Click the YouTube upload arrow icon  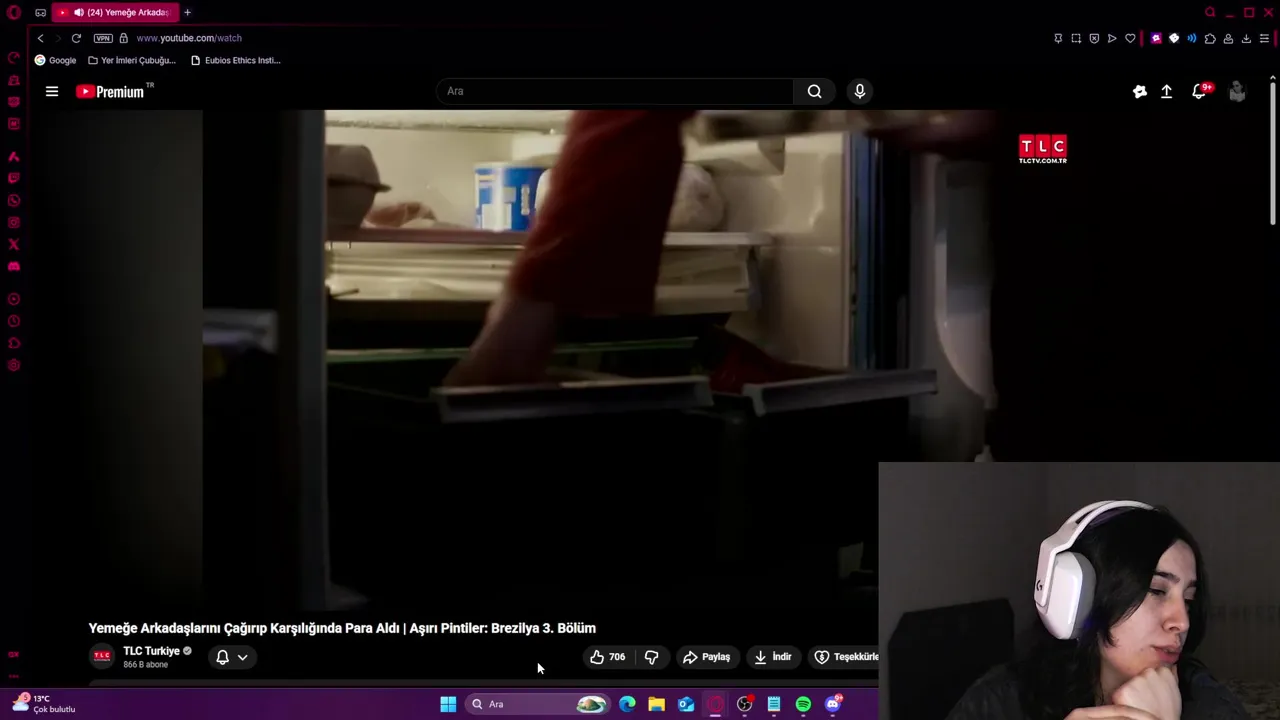click(1166, 91)
